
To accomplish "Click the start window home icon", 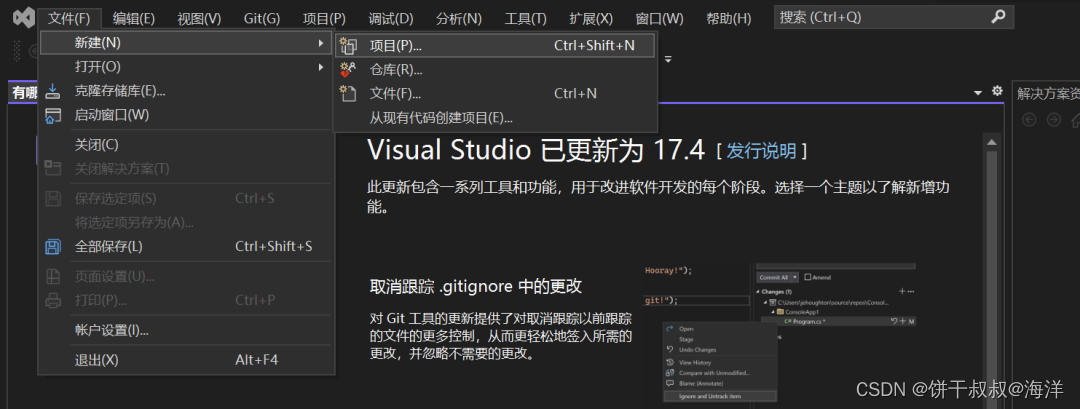I will [53, 115].
